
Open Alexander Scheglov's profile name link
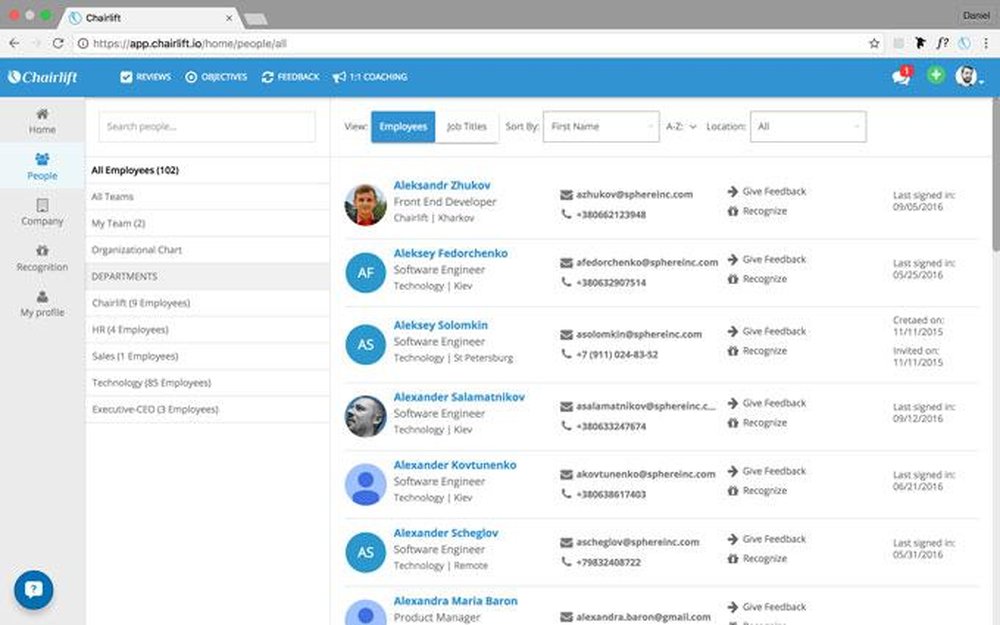[x=446, y=533]
